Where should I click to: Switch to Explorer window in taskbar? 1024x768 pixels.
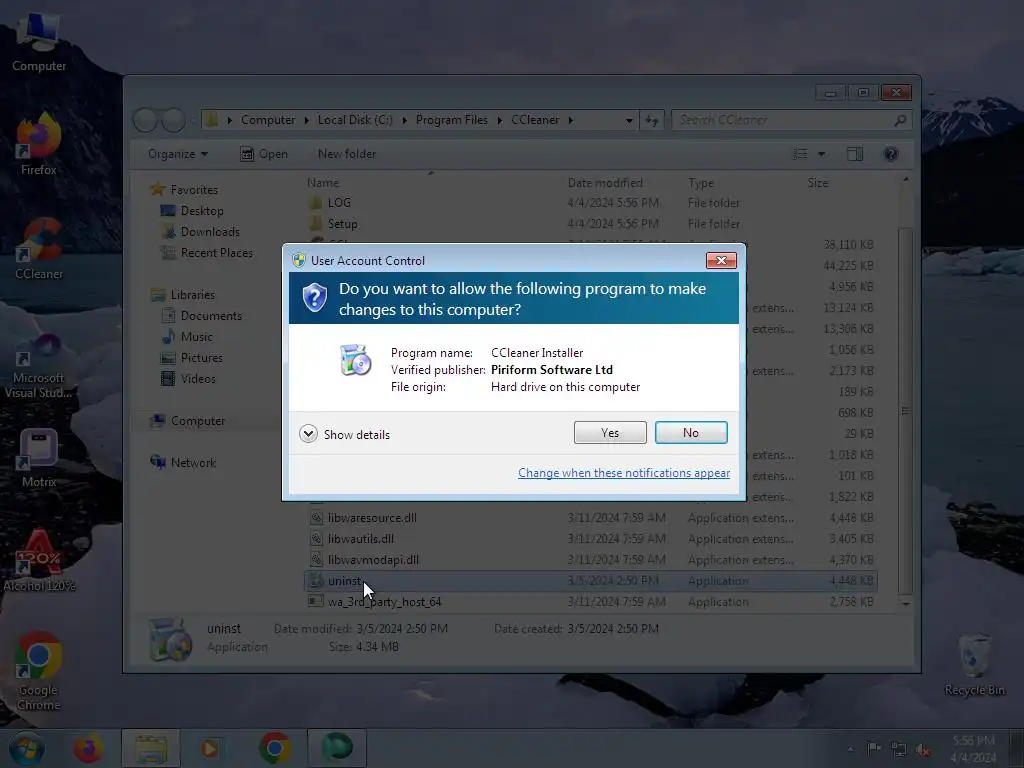click(151, 748)
